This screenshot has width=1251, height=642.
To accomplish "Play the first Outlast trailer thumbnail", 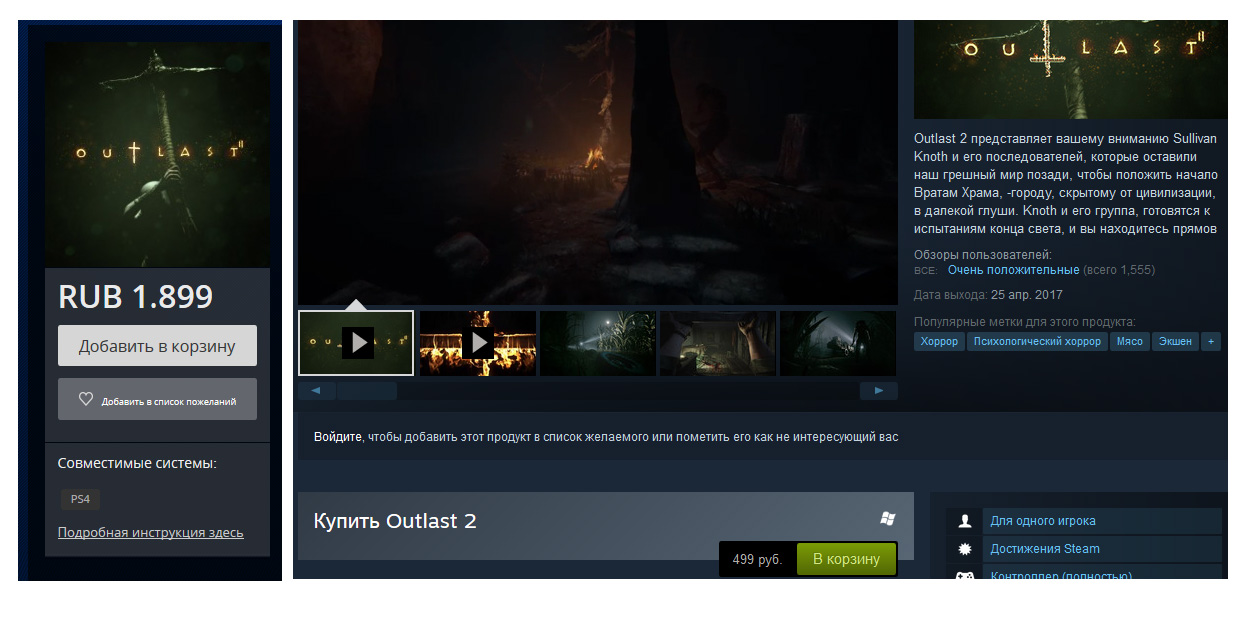I will coord(356,343).
